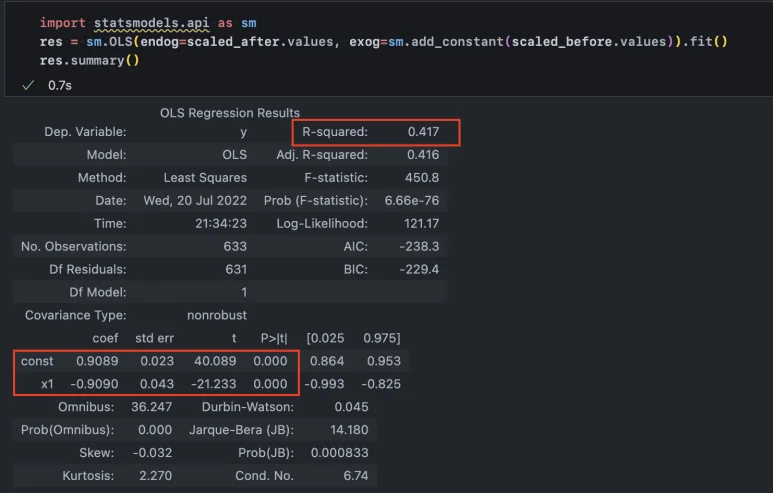The image size is (773, 493).
Task: Click the Adj. R-squared value 0.416
Action: tap(423, 155)
